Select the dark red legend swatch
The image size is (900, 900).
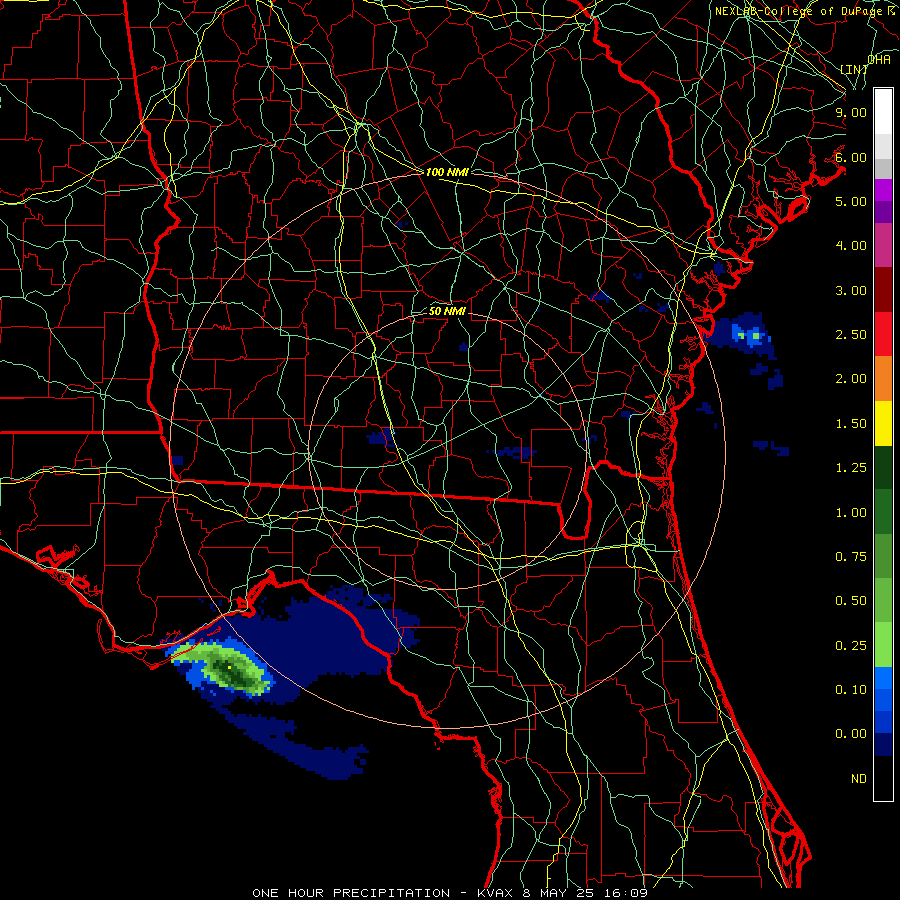883,290
